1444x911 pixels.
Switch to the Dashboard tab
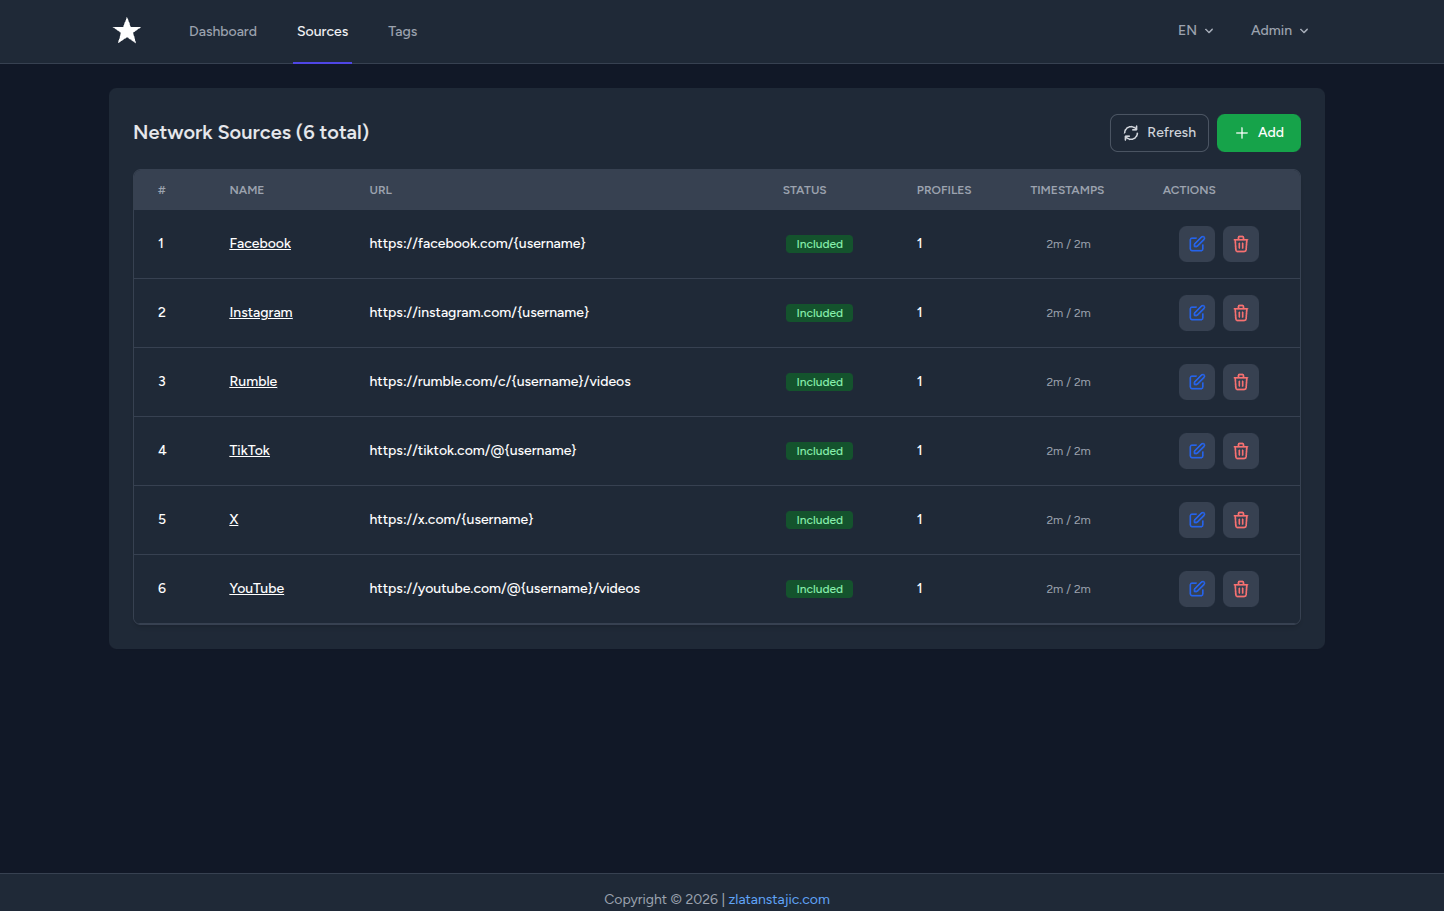pyautogui.click(x=222, y=31)
